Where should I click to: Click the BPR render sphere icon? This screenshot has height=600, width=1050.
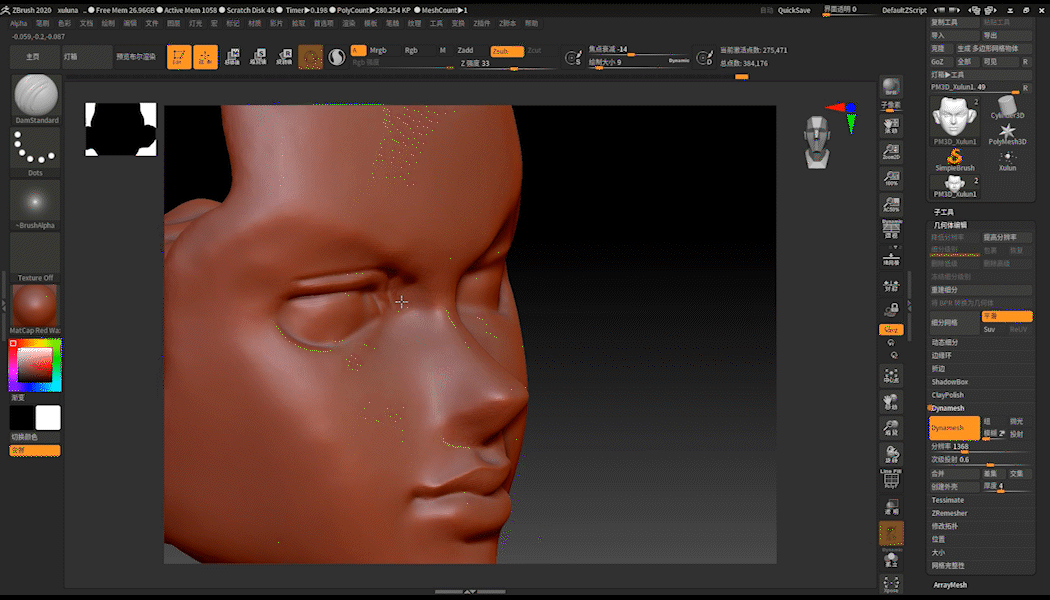coord(890,88)
